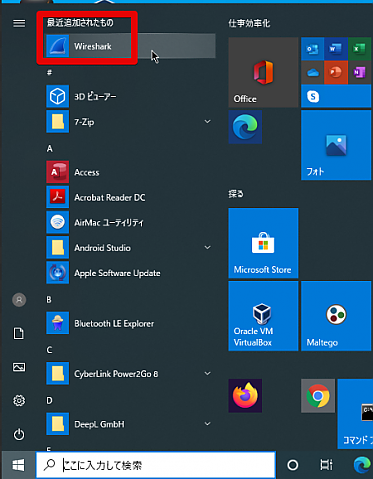Open OneNote small tile
373x479 pixels.
(x=360, y=72)
